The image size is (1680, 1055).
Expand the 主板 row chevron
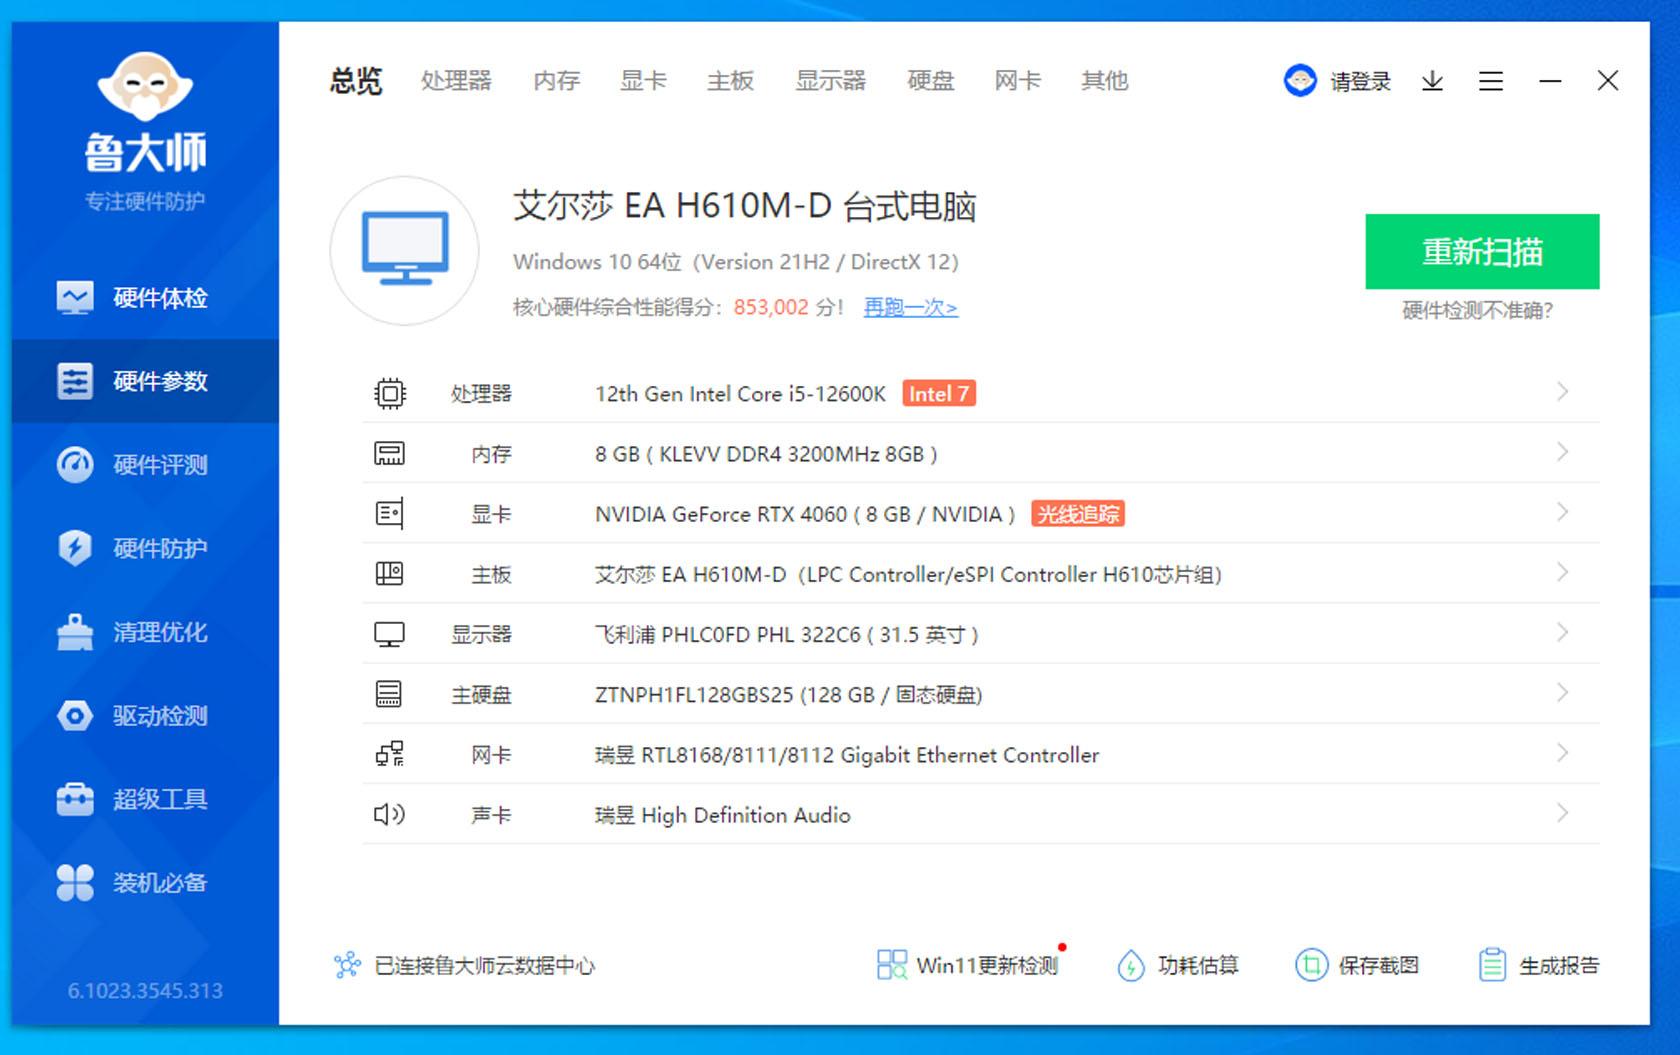click(1562, 572)
